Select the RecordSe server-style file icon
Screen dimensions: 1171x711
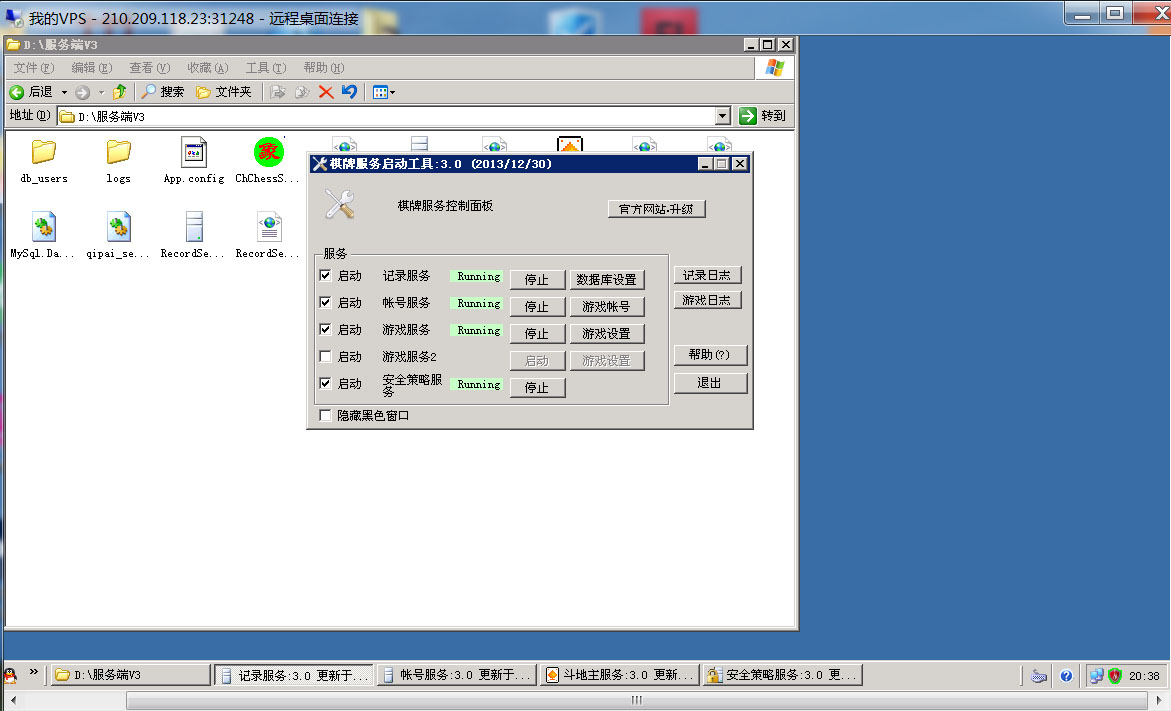pos(194,226)
